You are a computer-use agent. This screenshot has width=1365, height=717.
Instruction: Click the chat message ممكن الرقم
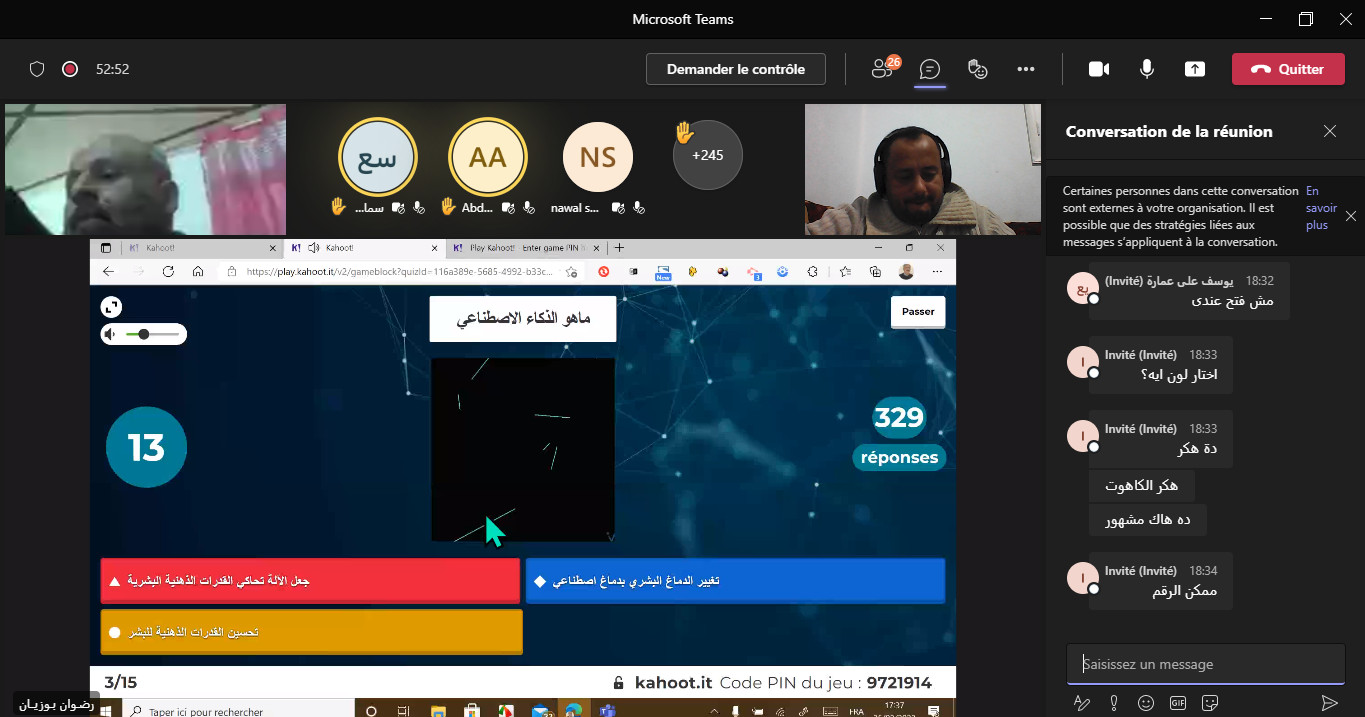(1184, 591)
